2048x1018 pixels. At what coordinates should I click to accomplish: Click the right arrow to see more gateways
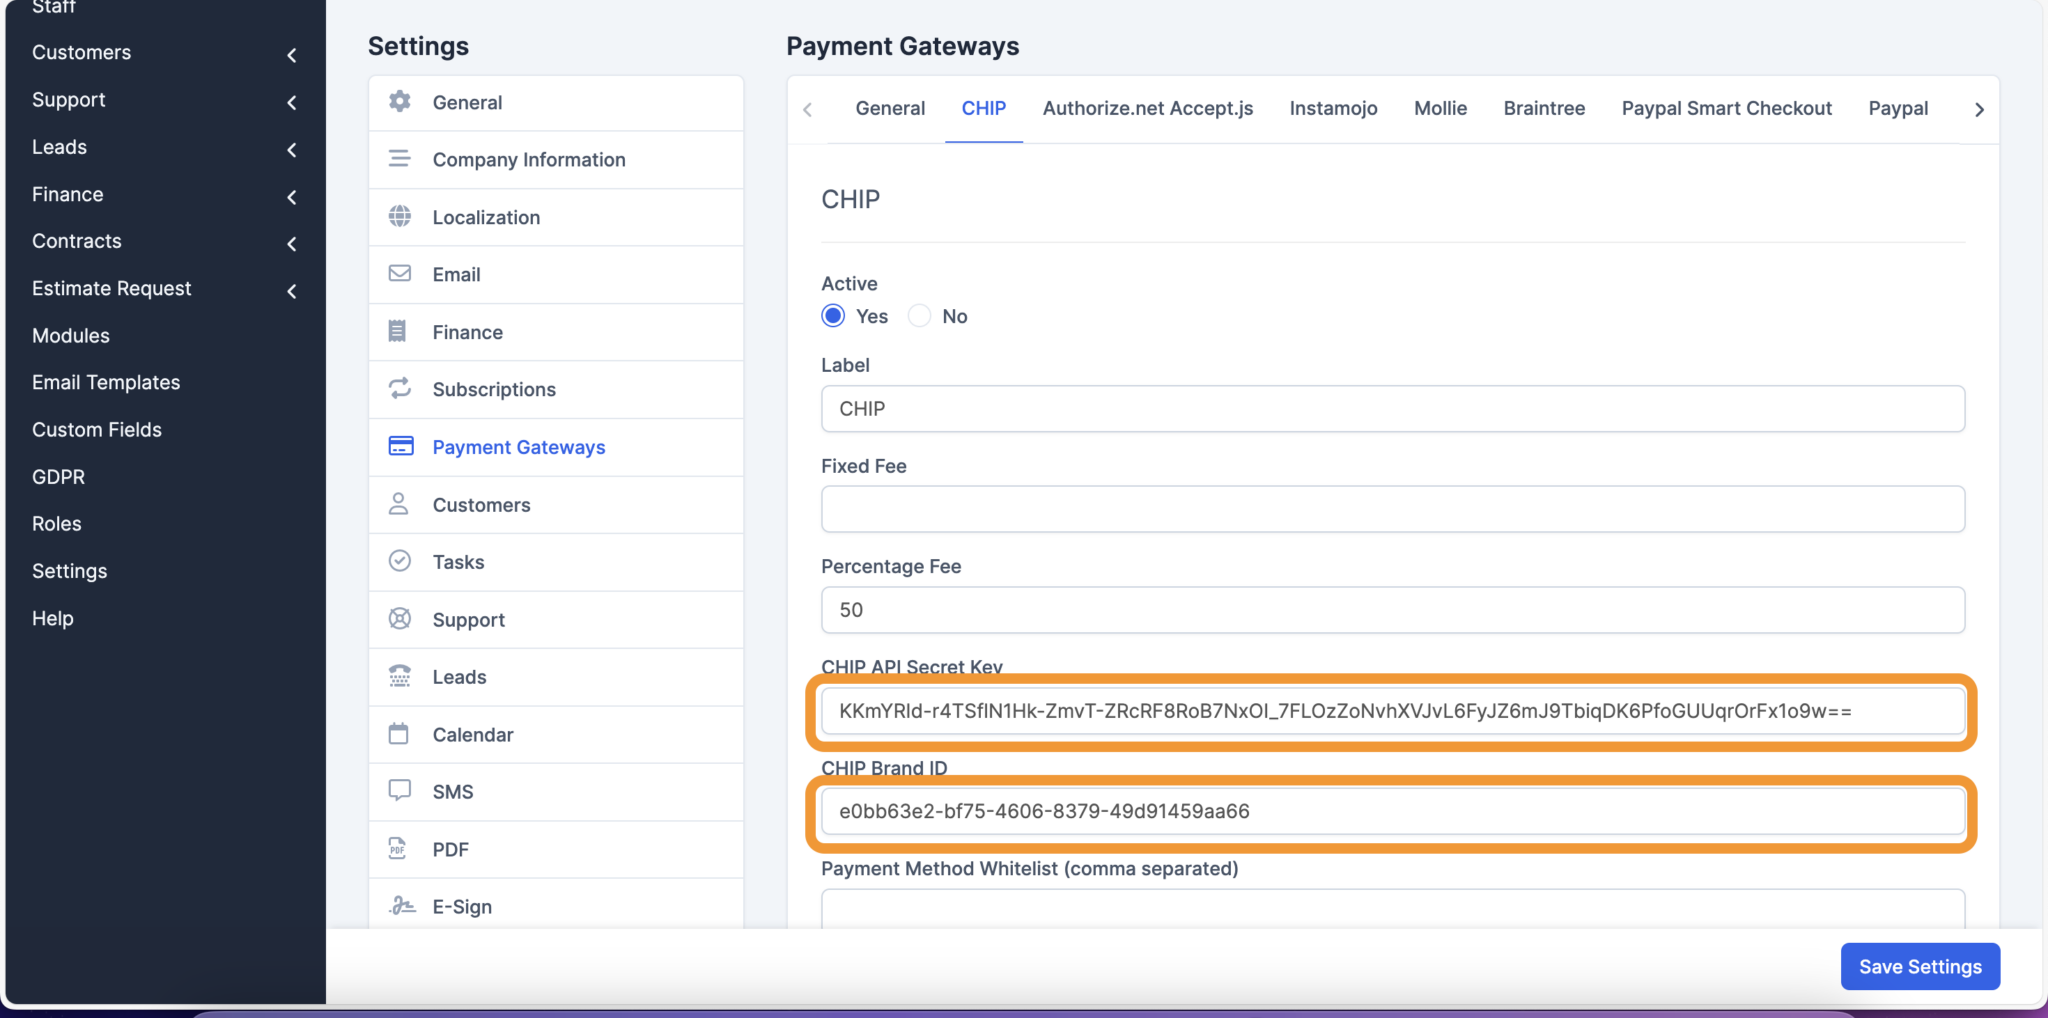tap(1979, 109)
